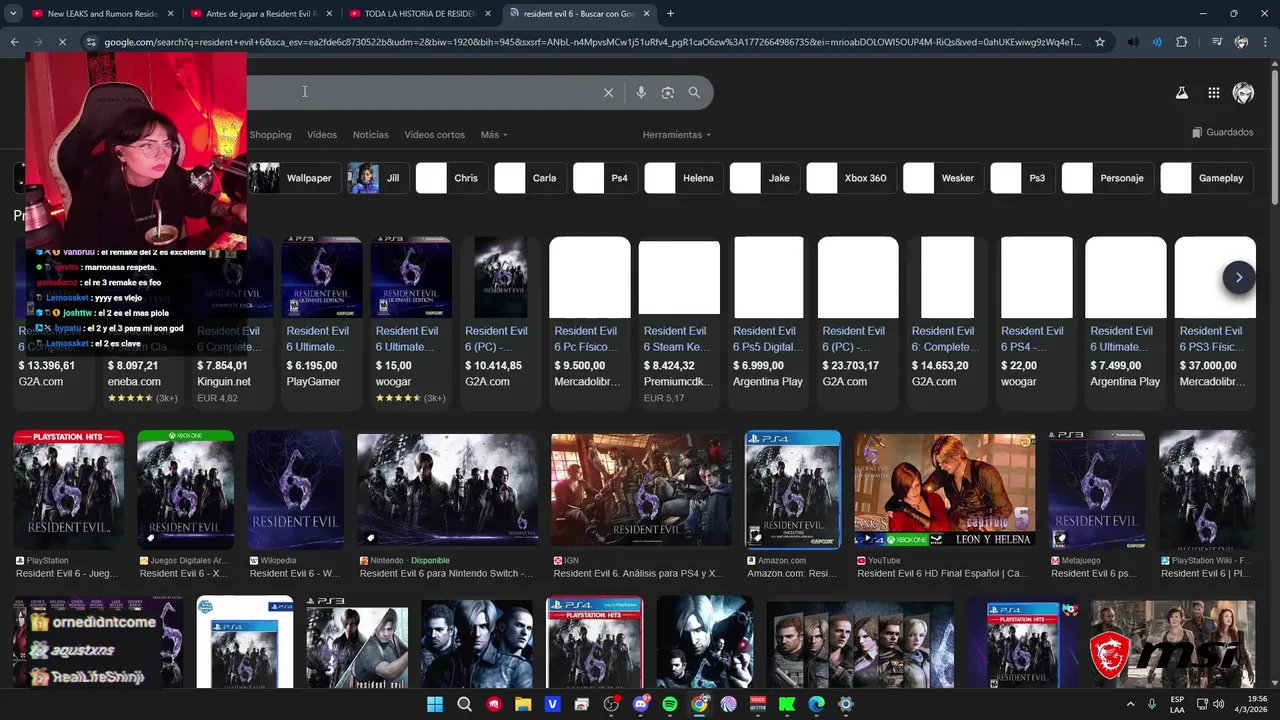Switch to 'TODA LA HISTORIA DE RESIDENT' tab
This screenshot has width=1280, height=720.
coord(418,14)
